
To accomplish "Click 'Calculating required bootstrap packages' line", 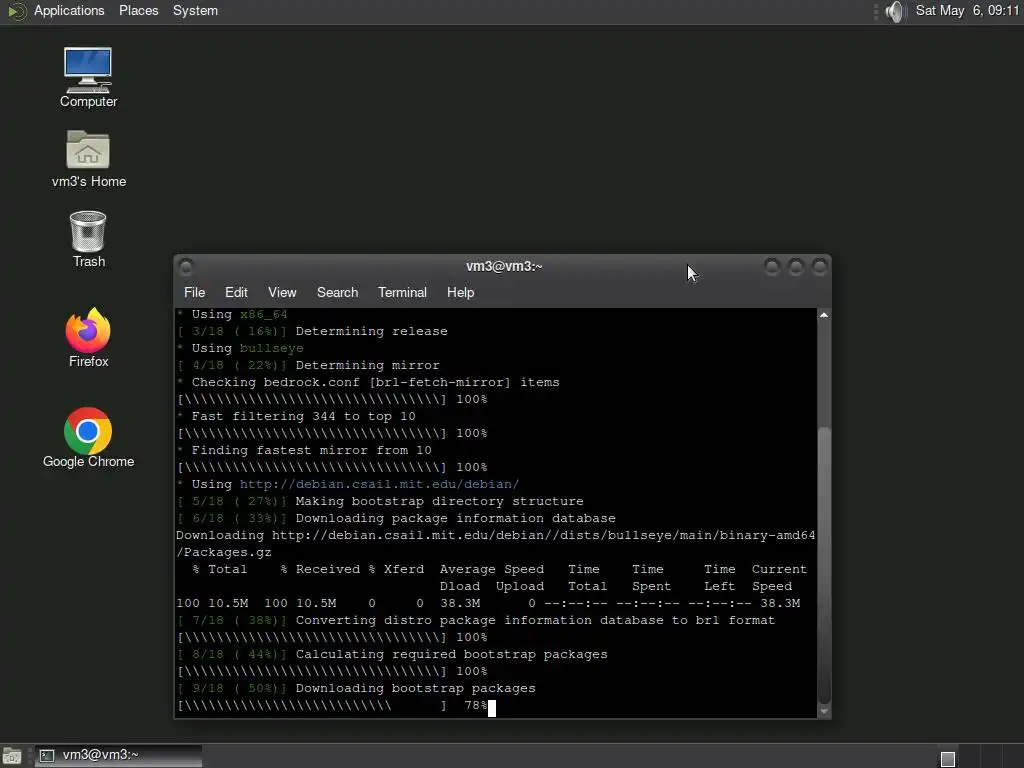I will (451, 654).
